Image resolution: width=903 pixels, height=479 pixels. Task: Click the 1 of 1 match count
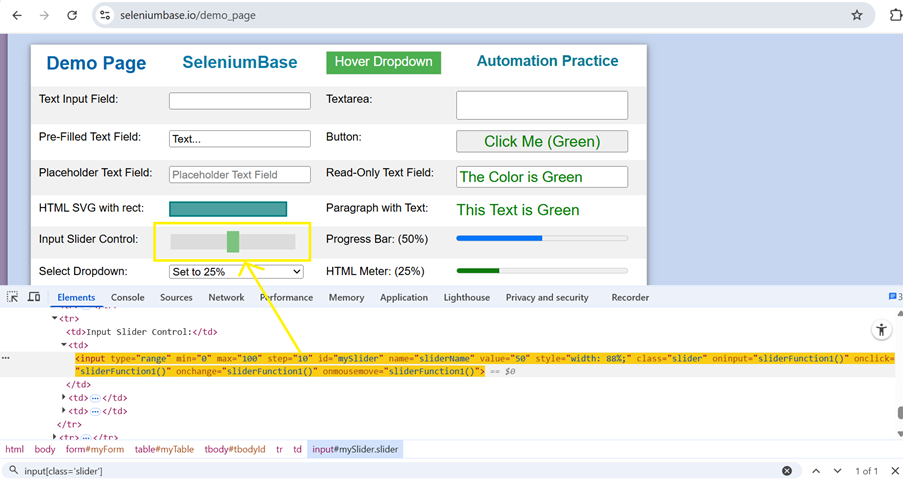[866, 471]
